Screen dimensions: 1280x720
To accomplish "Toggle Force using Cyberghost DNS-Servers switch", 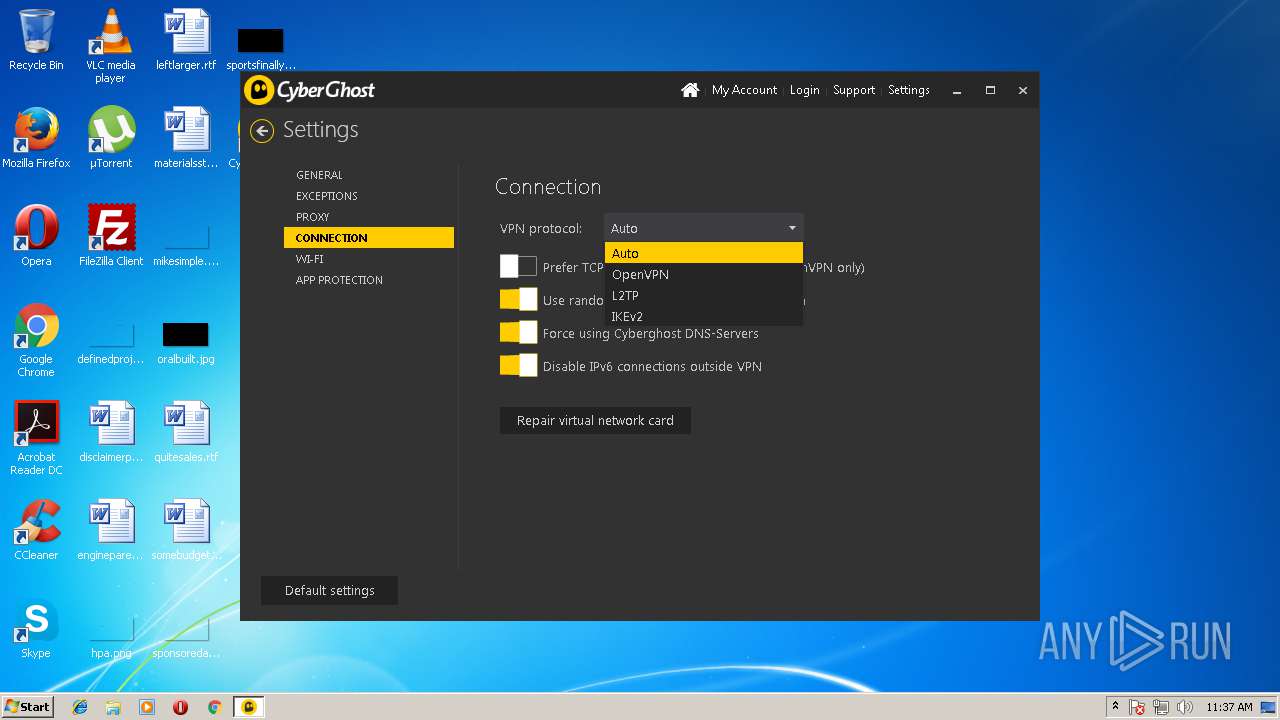I will 518,333.
